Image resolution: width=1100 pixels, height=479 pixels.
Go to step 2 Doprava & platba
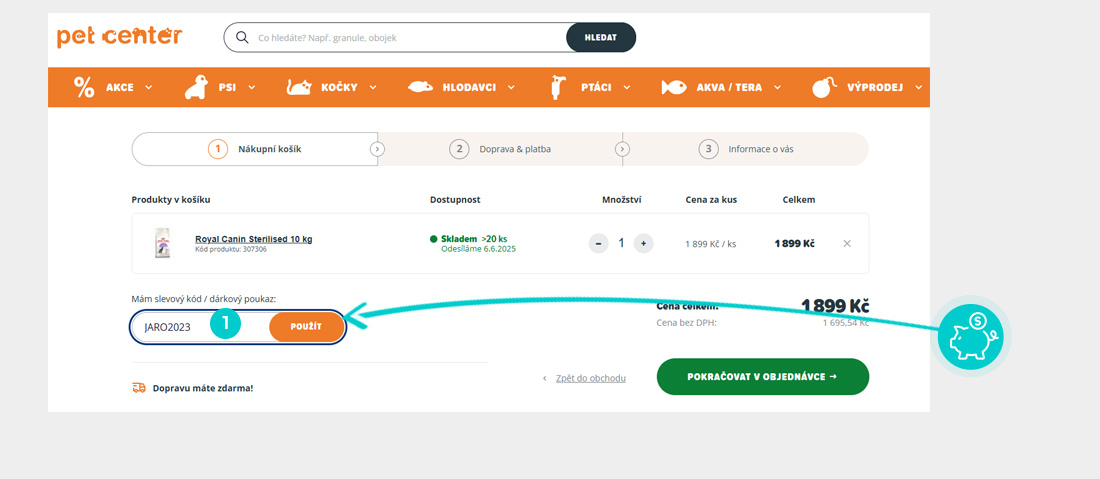tap(500, 149)
